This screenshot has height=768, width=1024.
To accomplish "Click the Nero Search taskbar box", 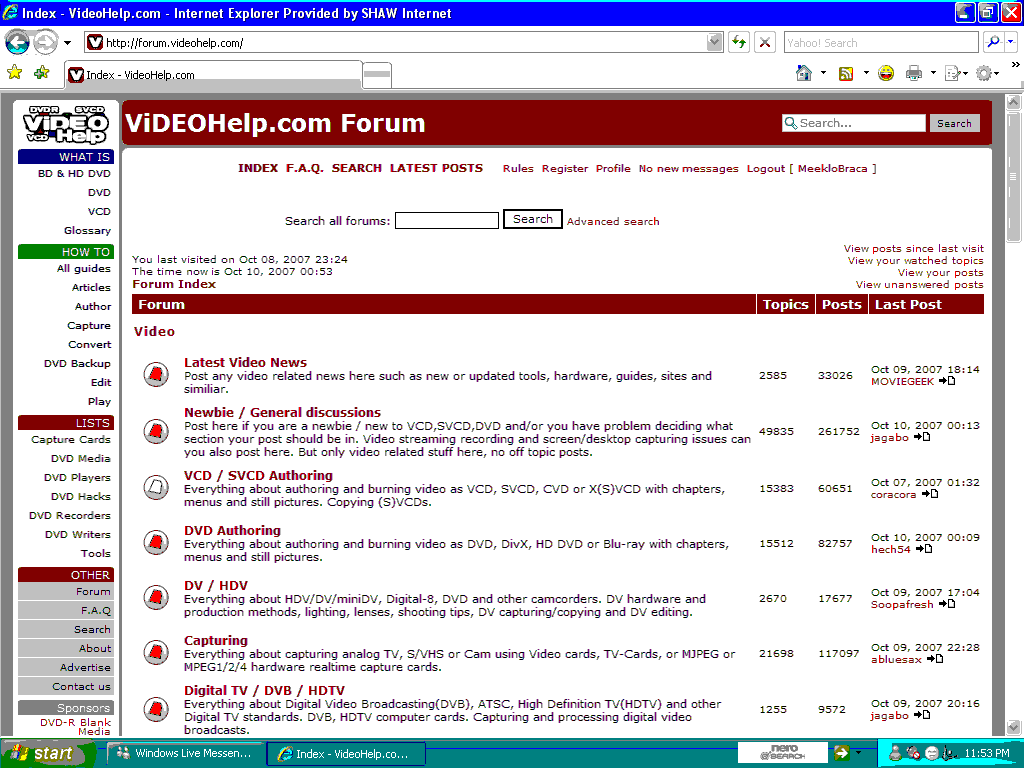I will 782,752.
